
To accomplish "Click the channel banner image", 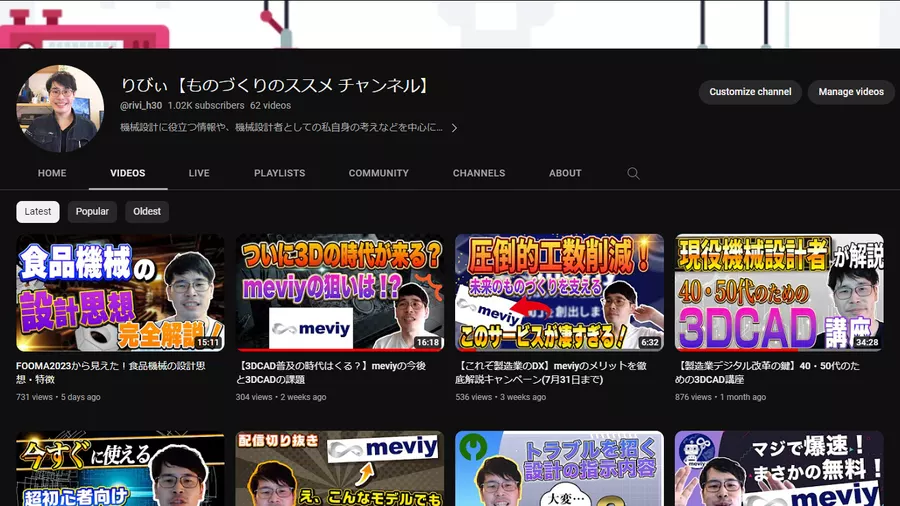I will 450,24.
